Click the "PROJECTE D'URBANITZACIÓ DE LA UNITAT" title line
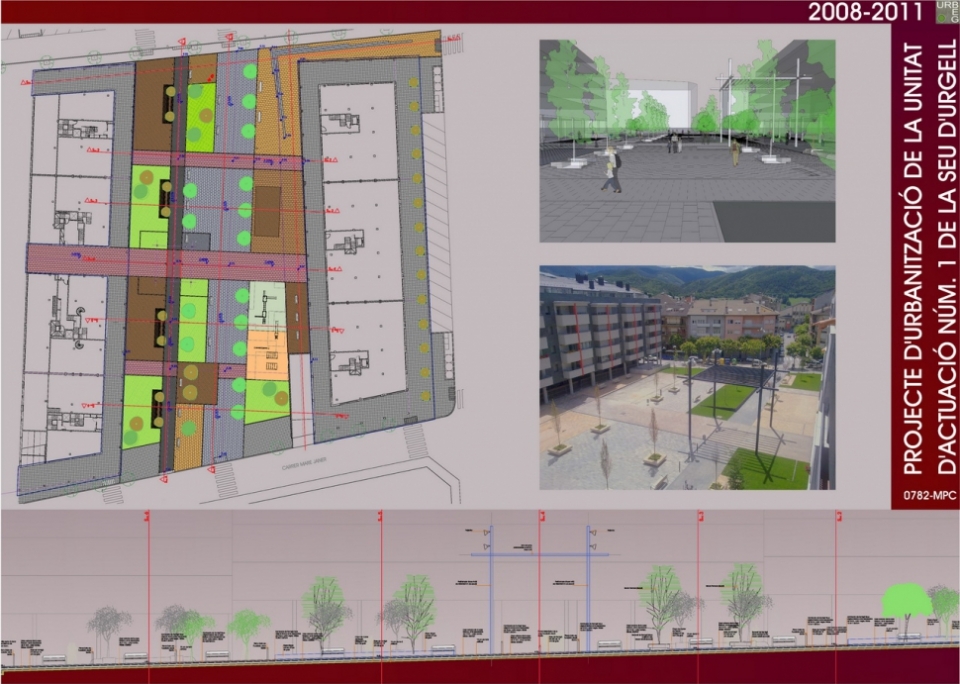This screenshot has height=684, width=960. point(912,258)
